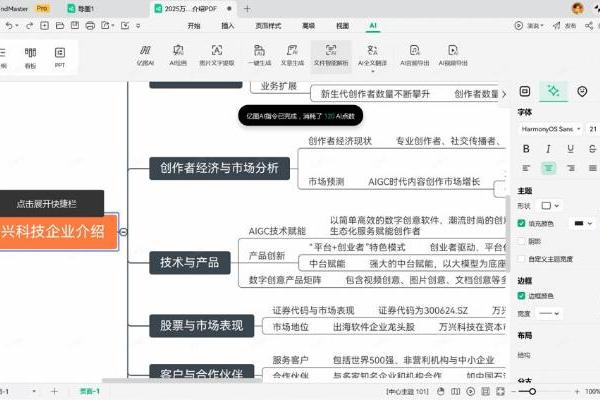Click the undo arrow icon
This screenshot has width=600, height=400.
coord(9,26)
